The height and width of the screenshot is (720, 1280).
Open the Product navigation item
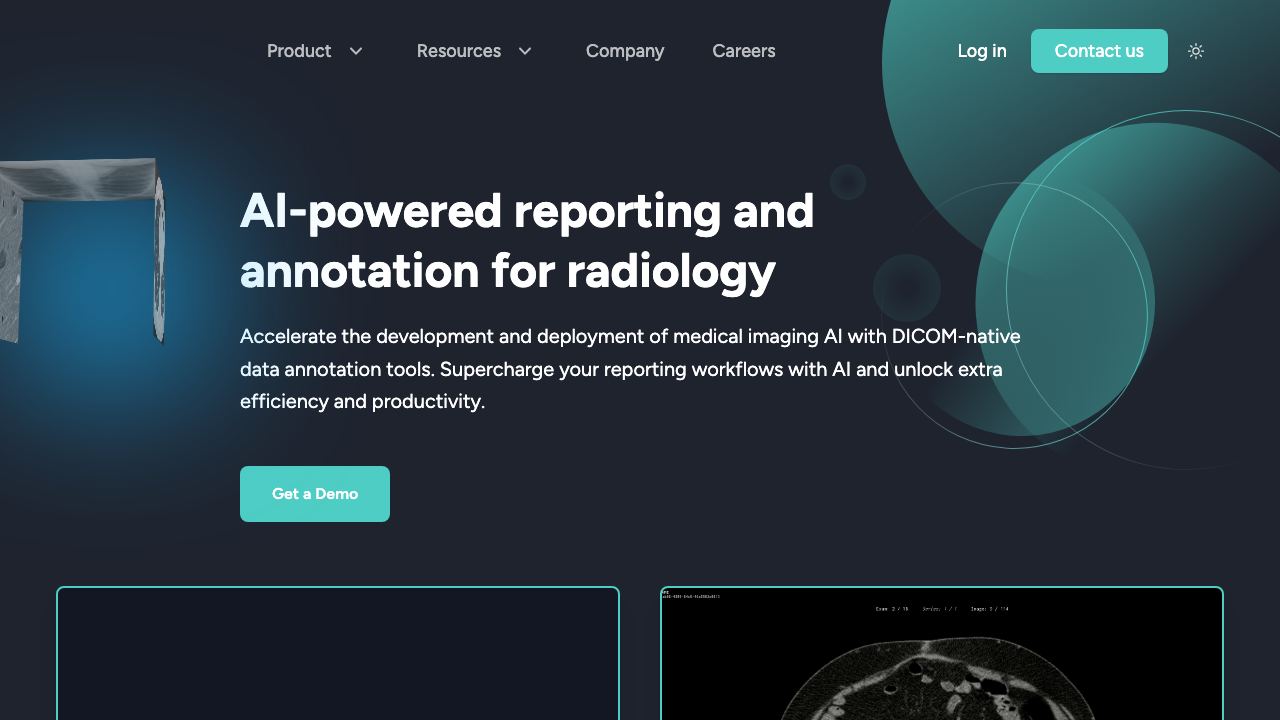pyautogui.click(x=299, y=51)
